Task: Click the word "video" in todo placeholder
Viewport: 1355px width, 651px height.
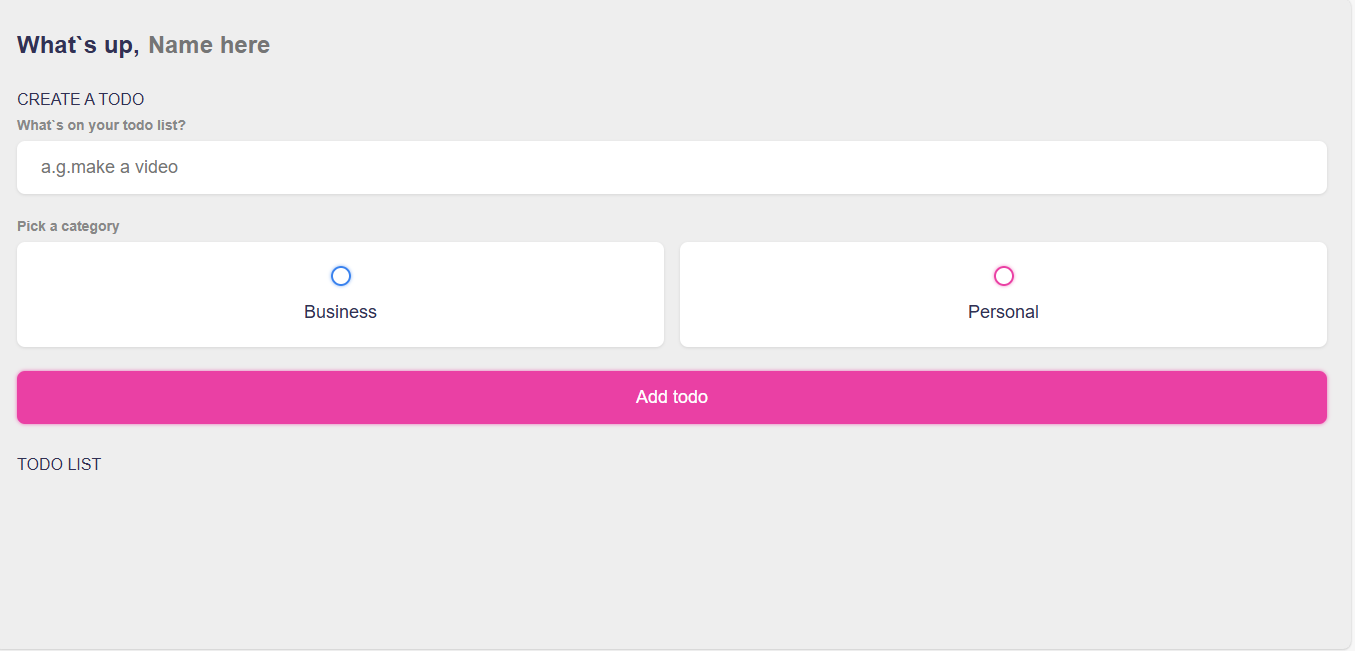Action: coord(156,167)
